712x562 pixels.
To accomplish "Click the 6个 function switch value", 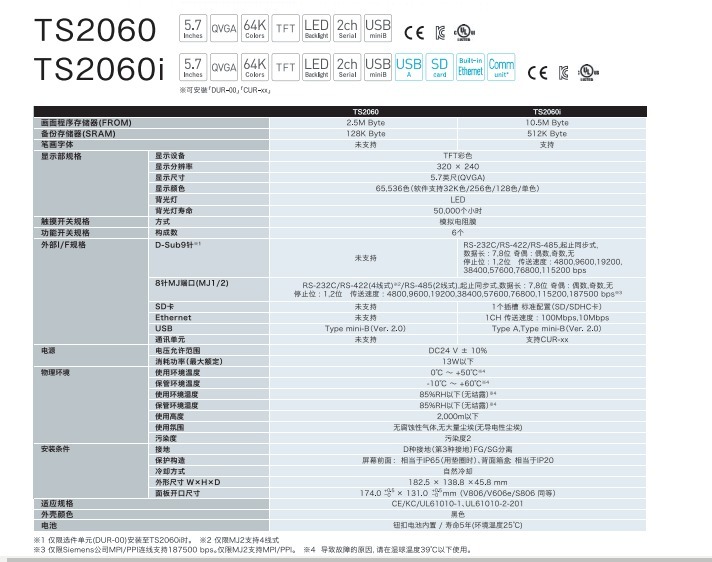I will tap(458, 232).
